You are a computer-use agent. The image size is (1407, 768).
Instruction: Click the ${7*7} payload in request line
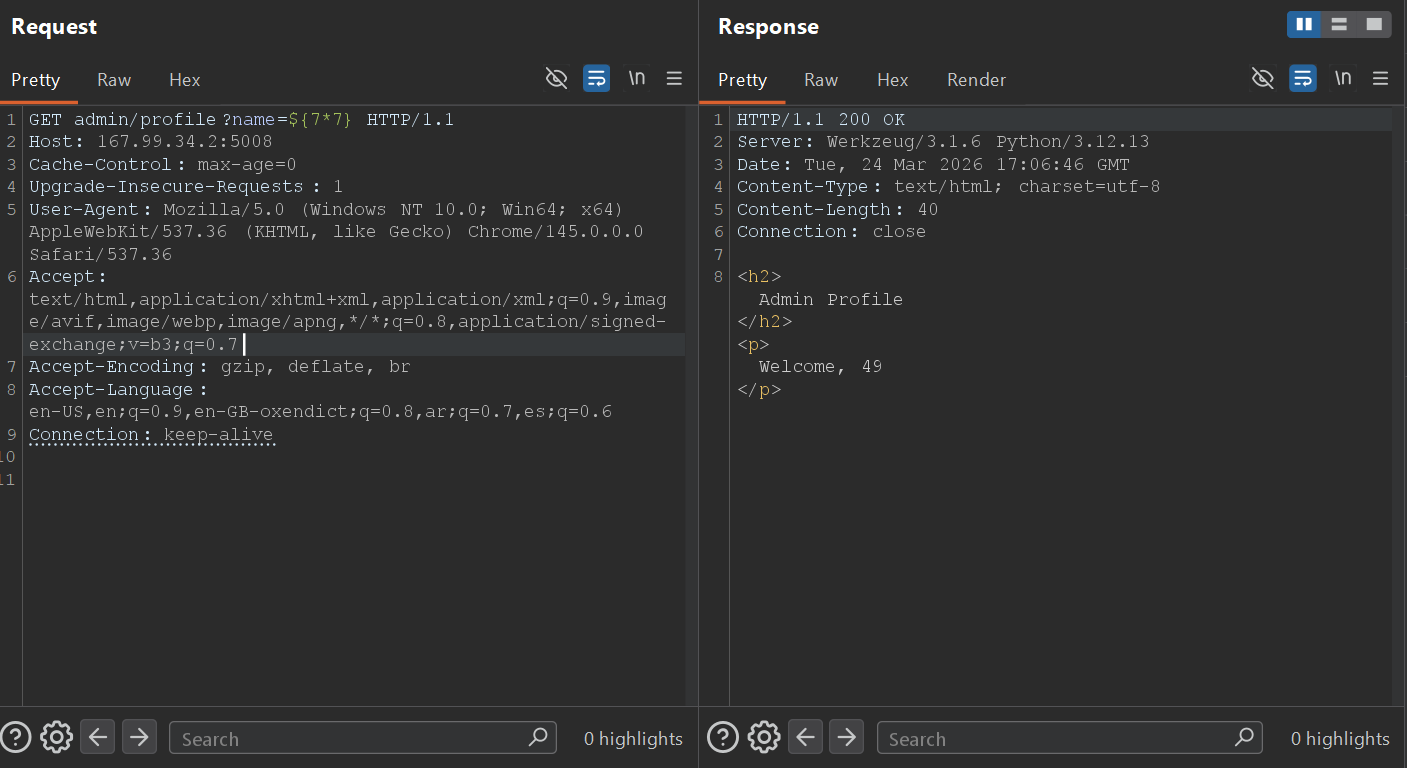click(320, 120)
